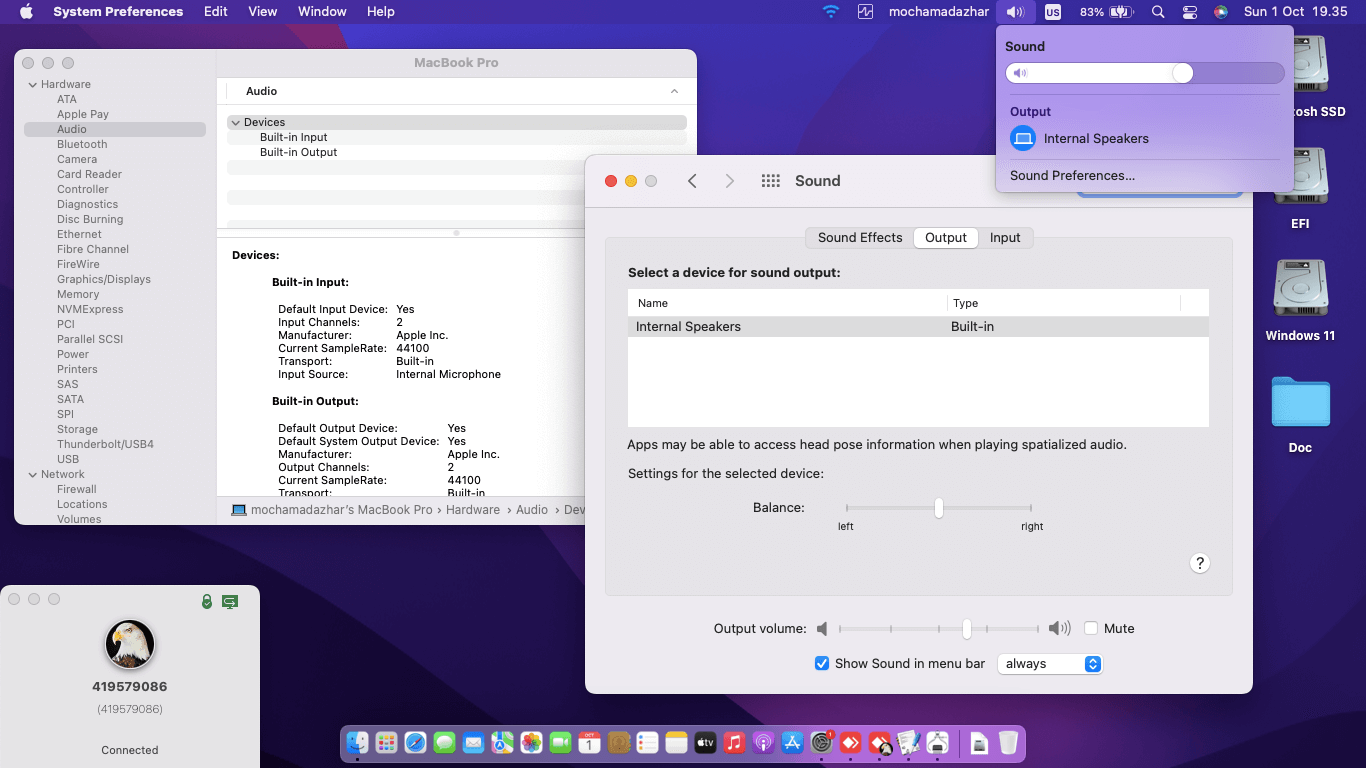Open the Window menu
The height and width of the screenshot is (768, 1366).
(322, 12)
